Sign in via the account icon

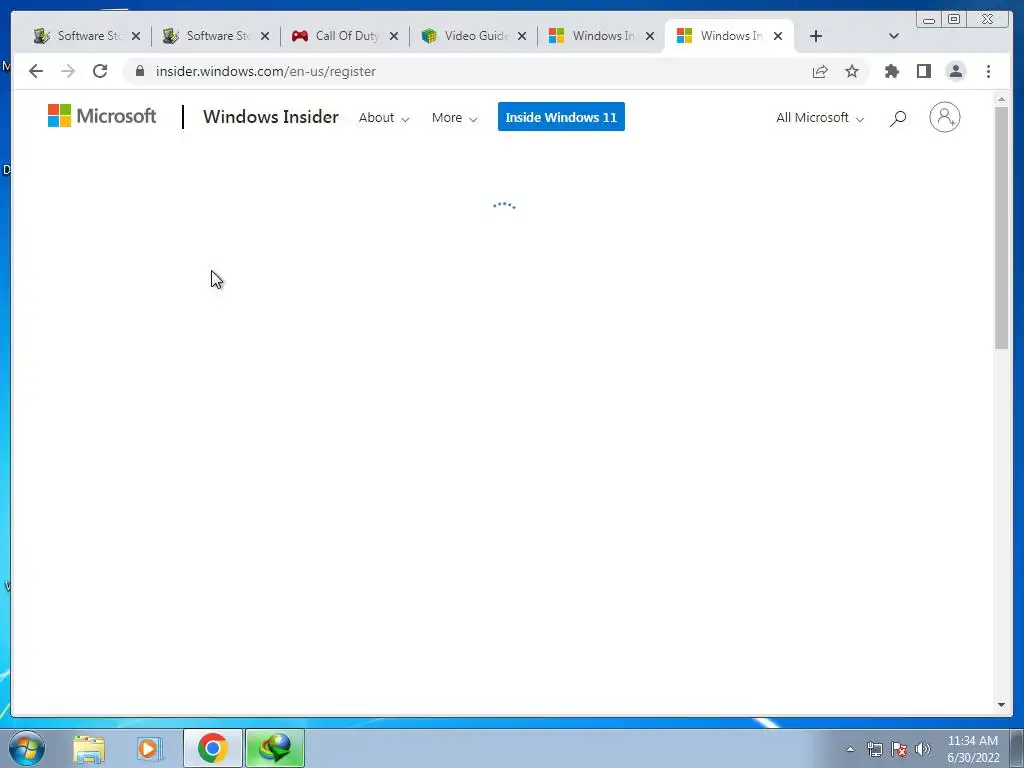pos(944,118)
